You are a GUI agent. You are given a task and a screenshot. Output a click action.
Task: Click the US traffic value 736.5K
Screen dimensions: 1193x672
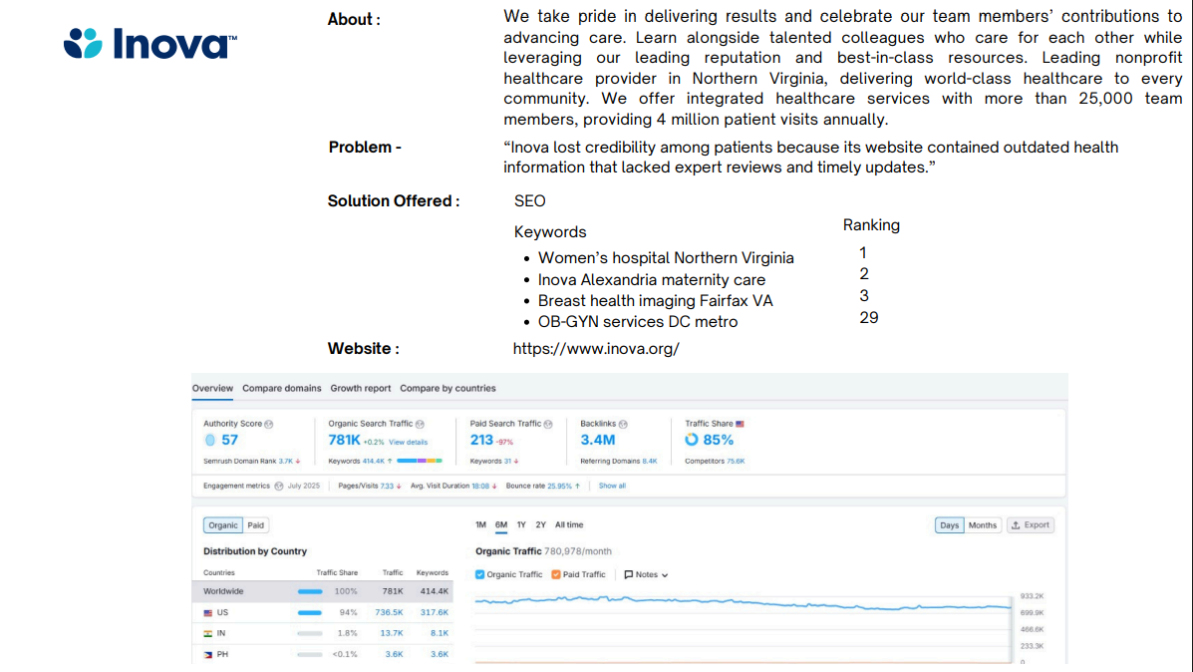[x=389, y=613]
